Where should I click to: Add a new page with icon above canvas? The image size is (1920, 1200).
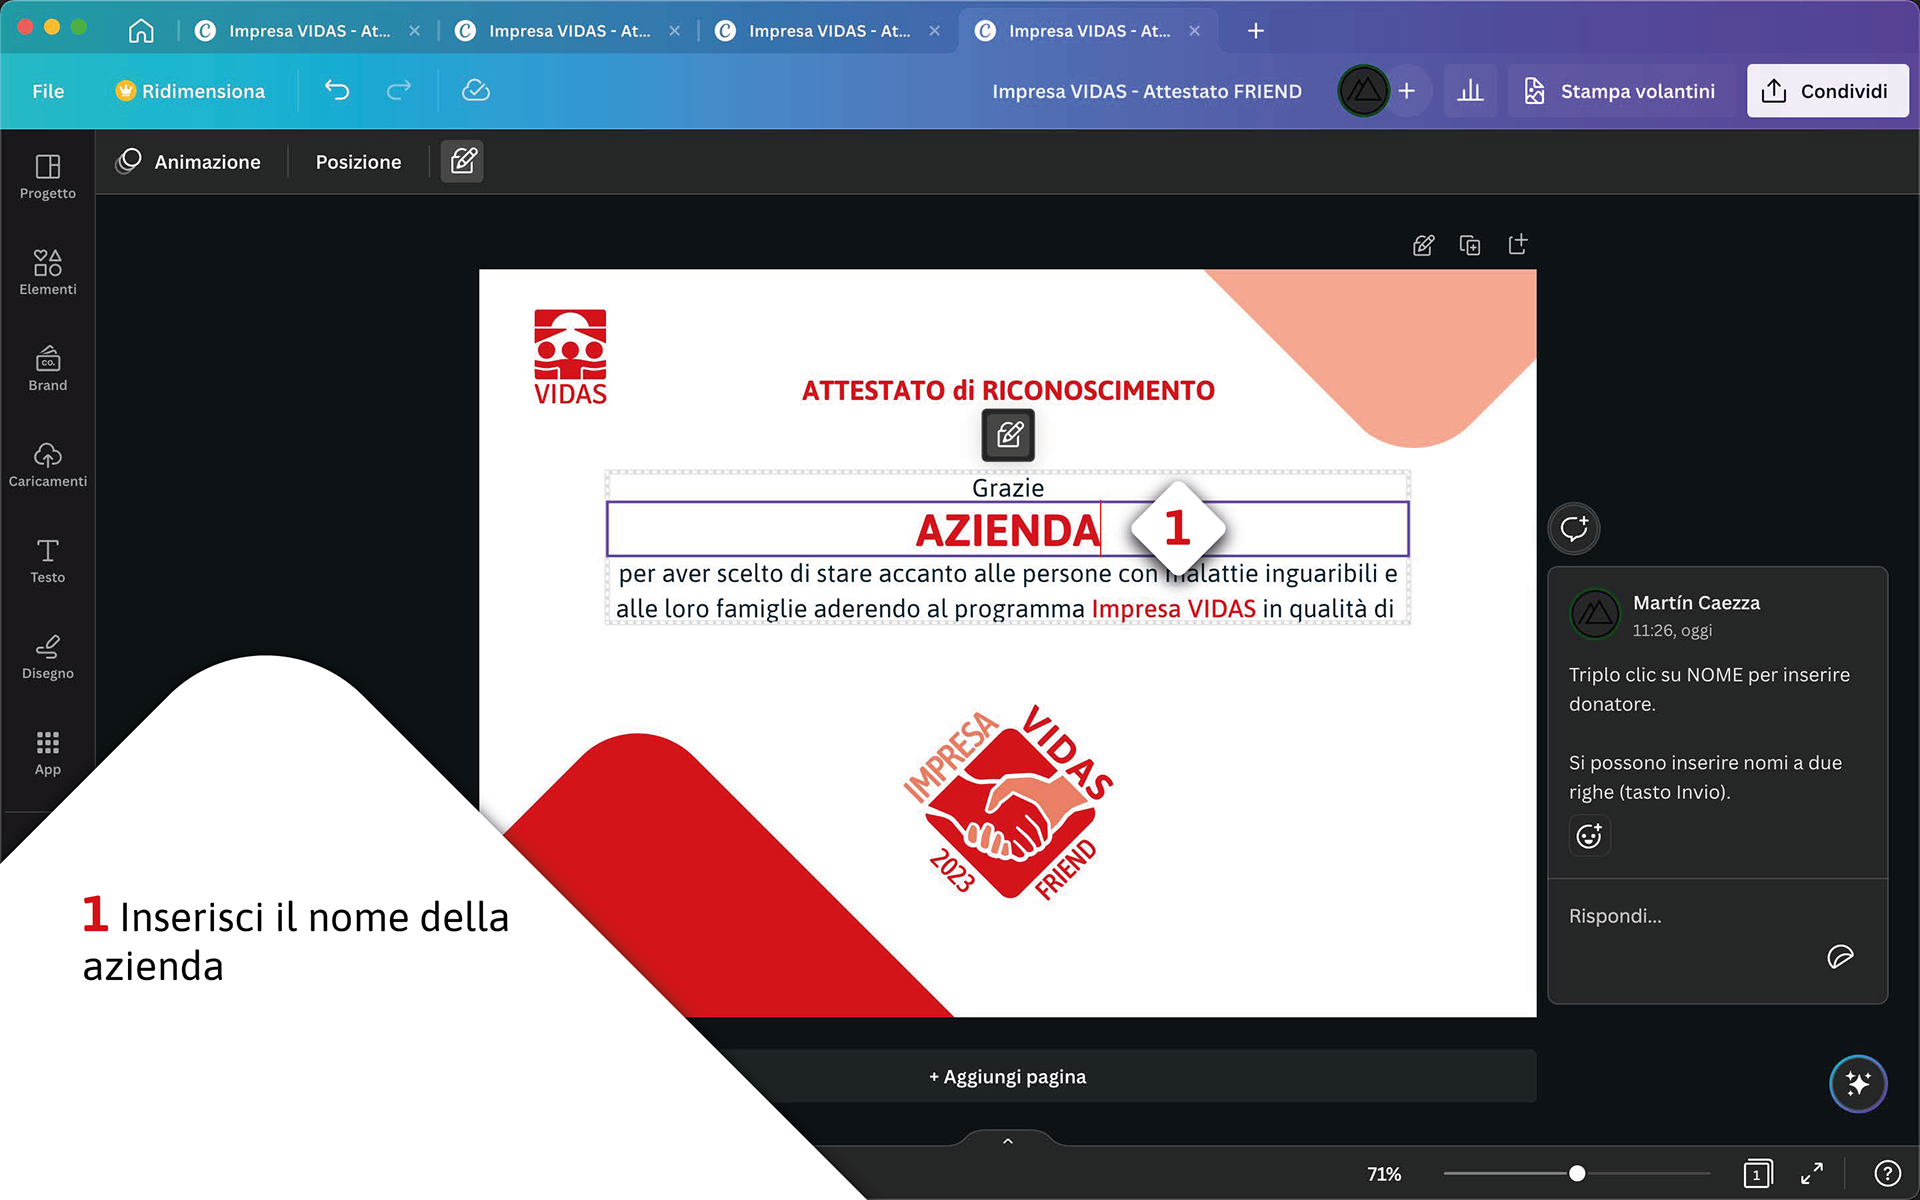click(x=1517, y=245)
